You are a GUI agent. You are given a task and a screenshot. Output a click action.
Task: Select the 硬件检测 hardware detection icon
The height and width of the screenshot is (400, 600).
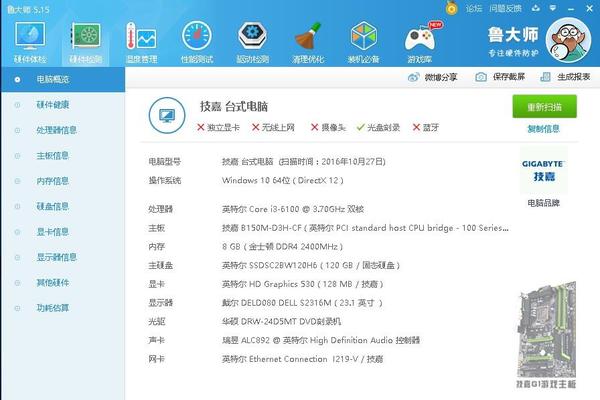[85, 42]
